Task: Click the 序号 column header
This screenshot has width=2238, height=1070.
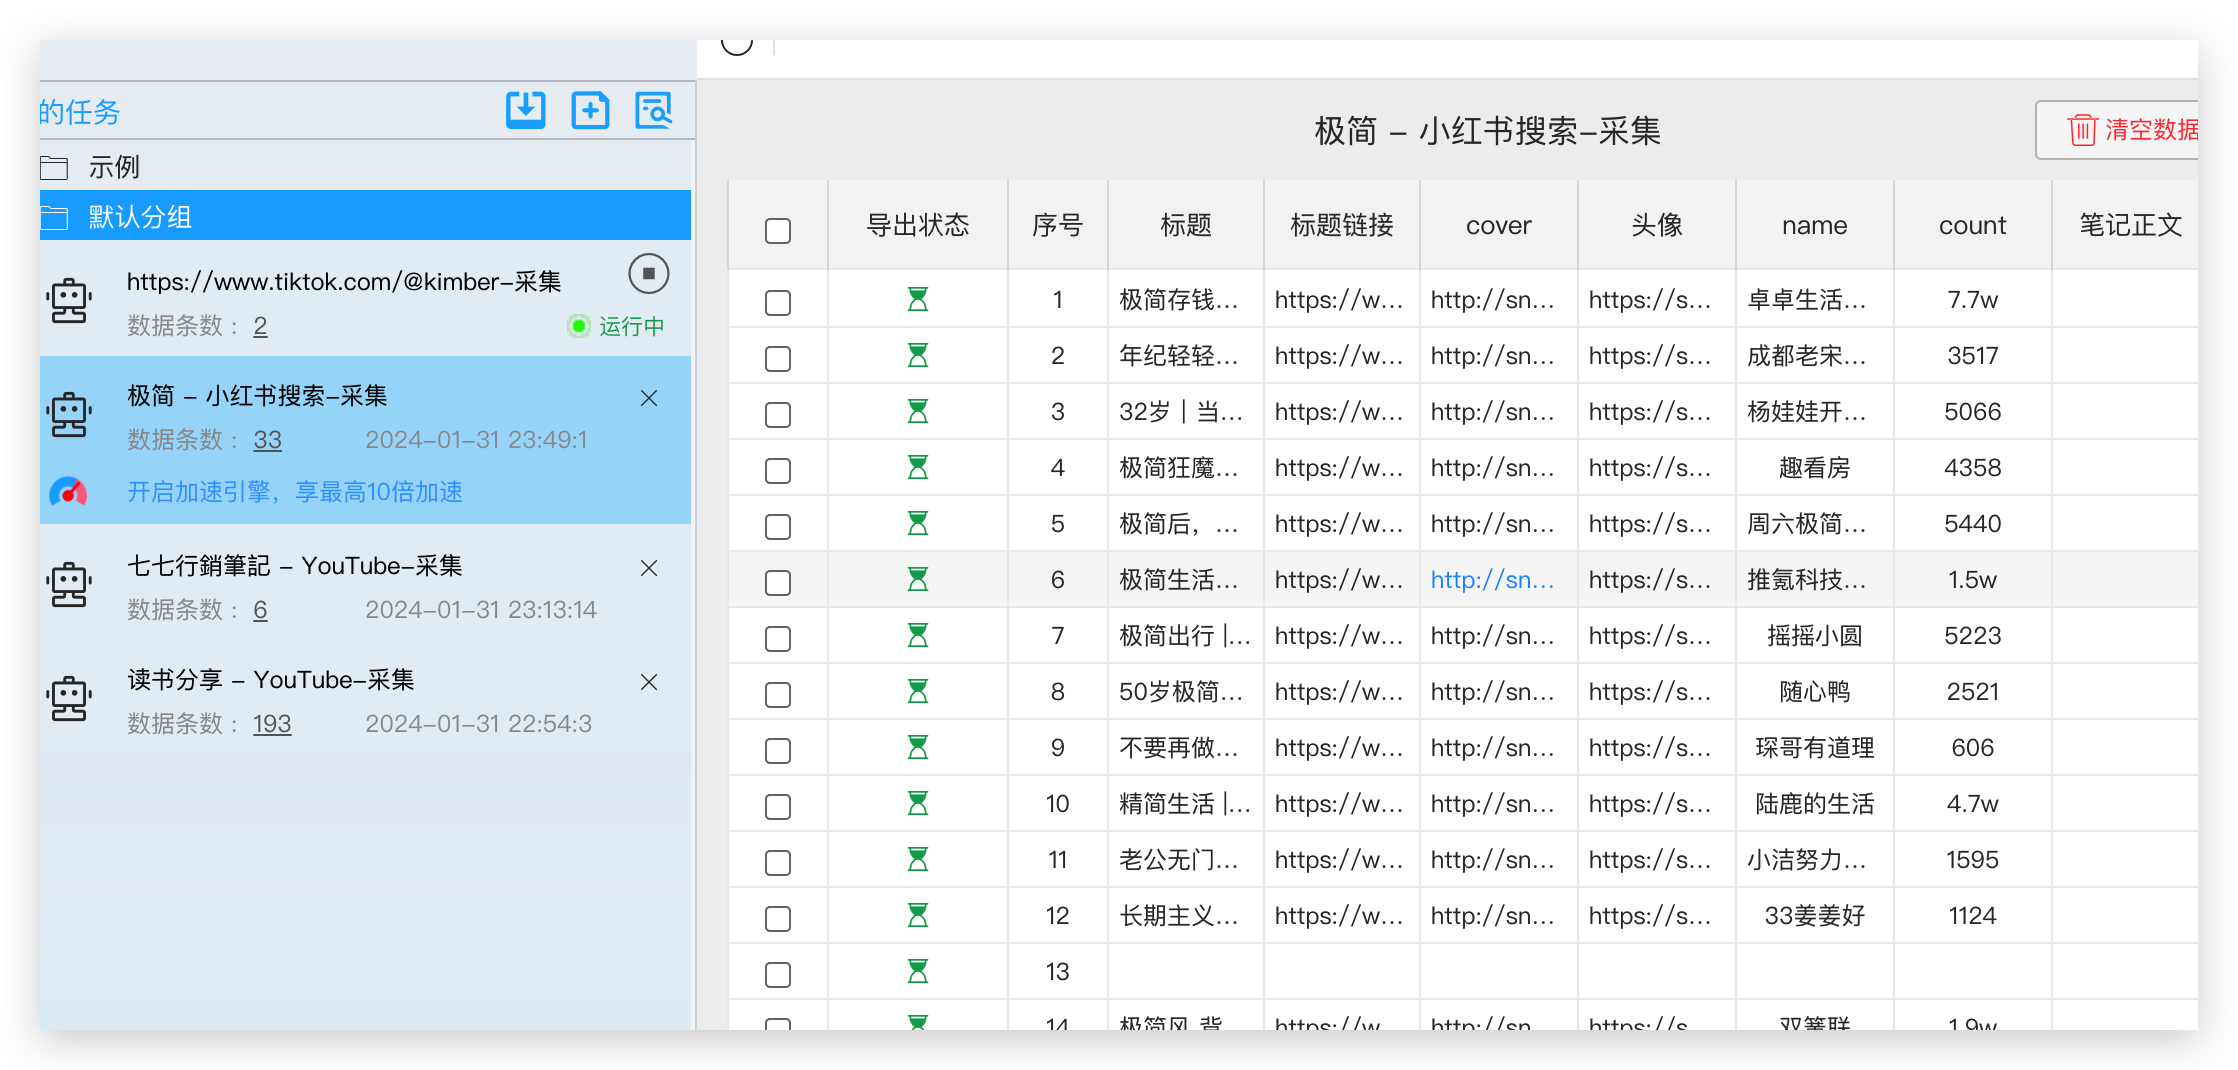Action: tap(1058, 226)
